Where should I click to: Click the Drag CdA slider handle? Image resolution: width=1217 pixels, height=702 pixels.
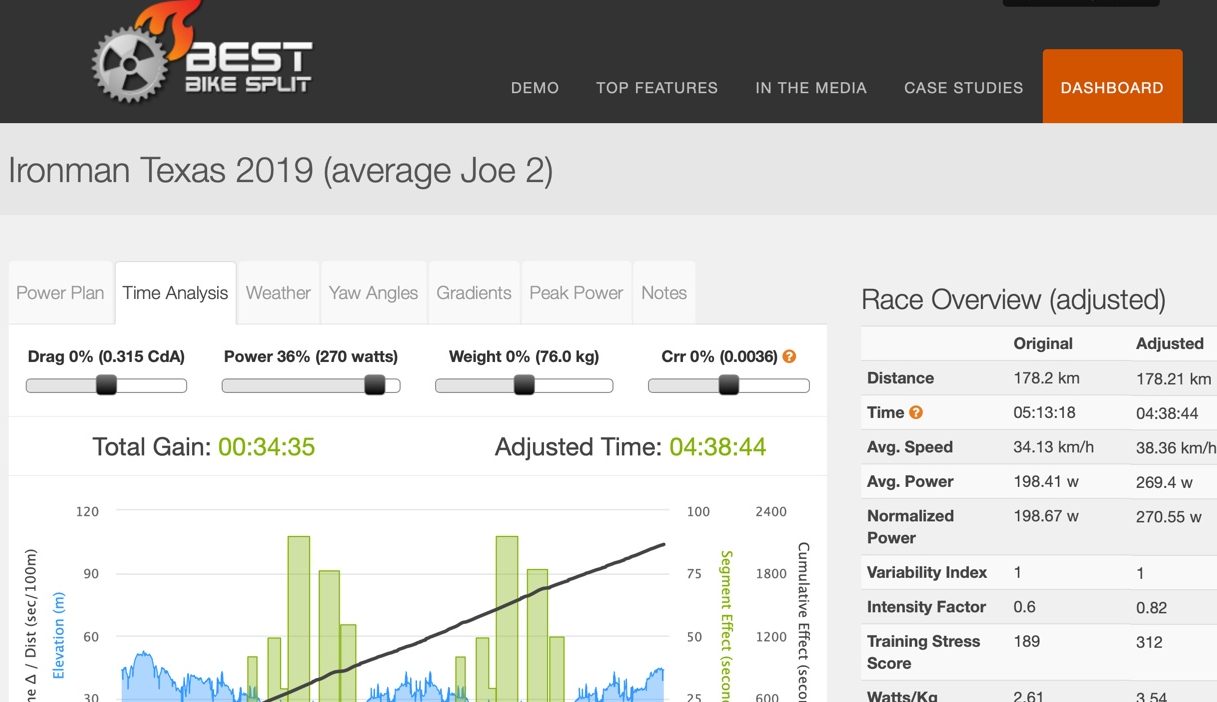(106, 385)
